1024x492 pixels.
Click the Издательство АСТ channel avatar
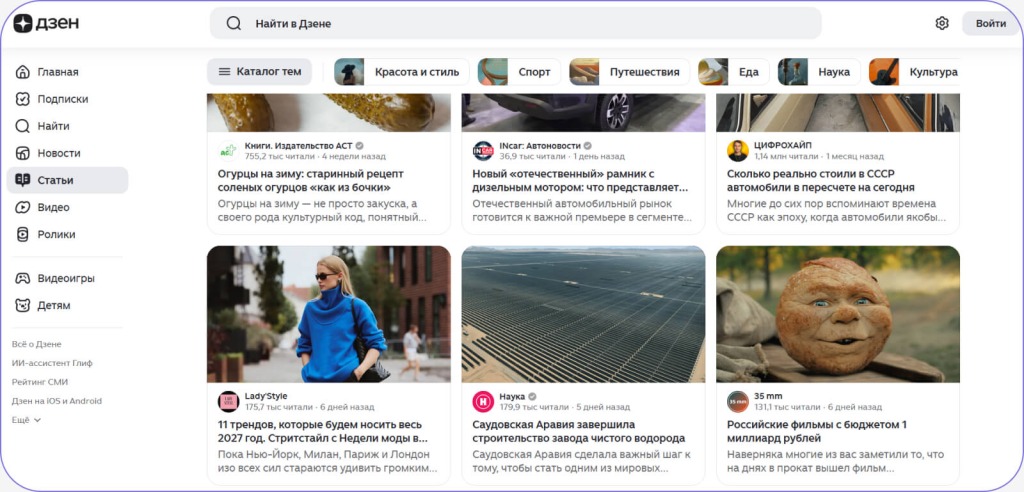click(229, 151)
